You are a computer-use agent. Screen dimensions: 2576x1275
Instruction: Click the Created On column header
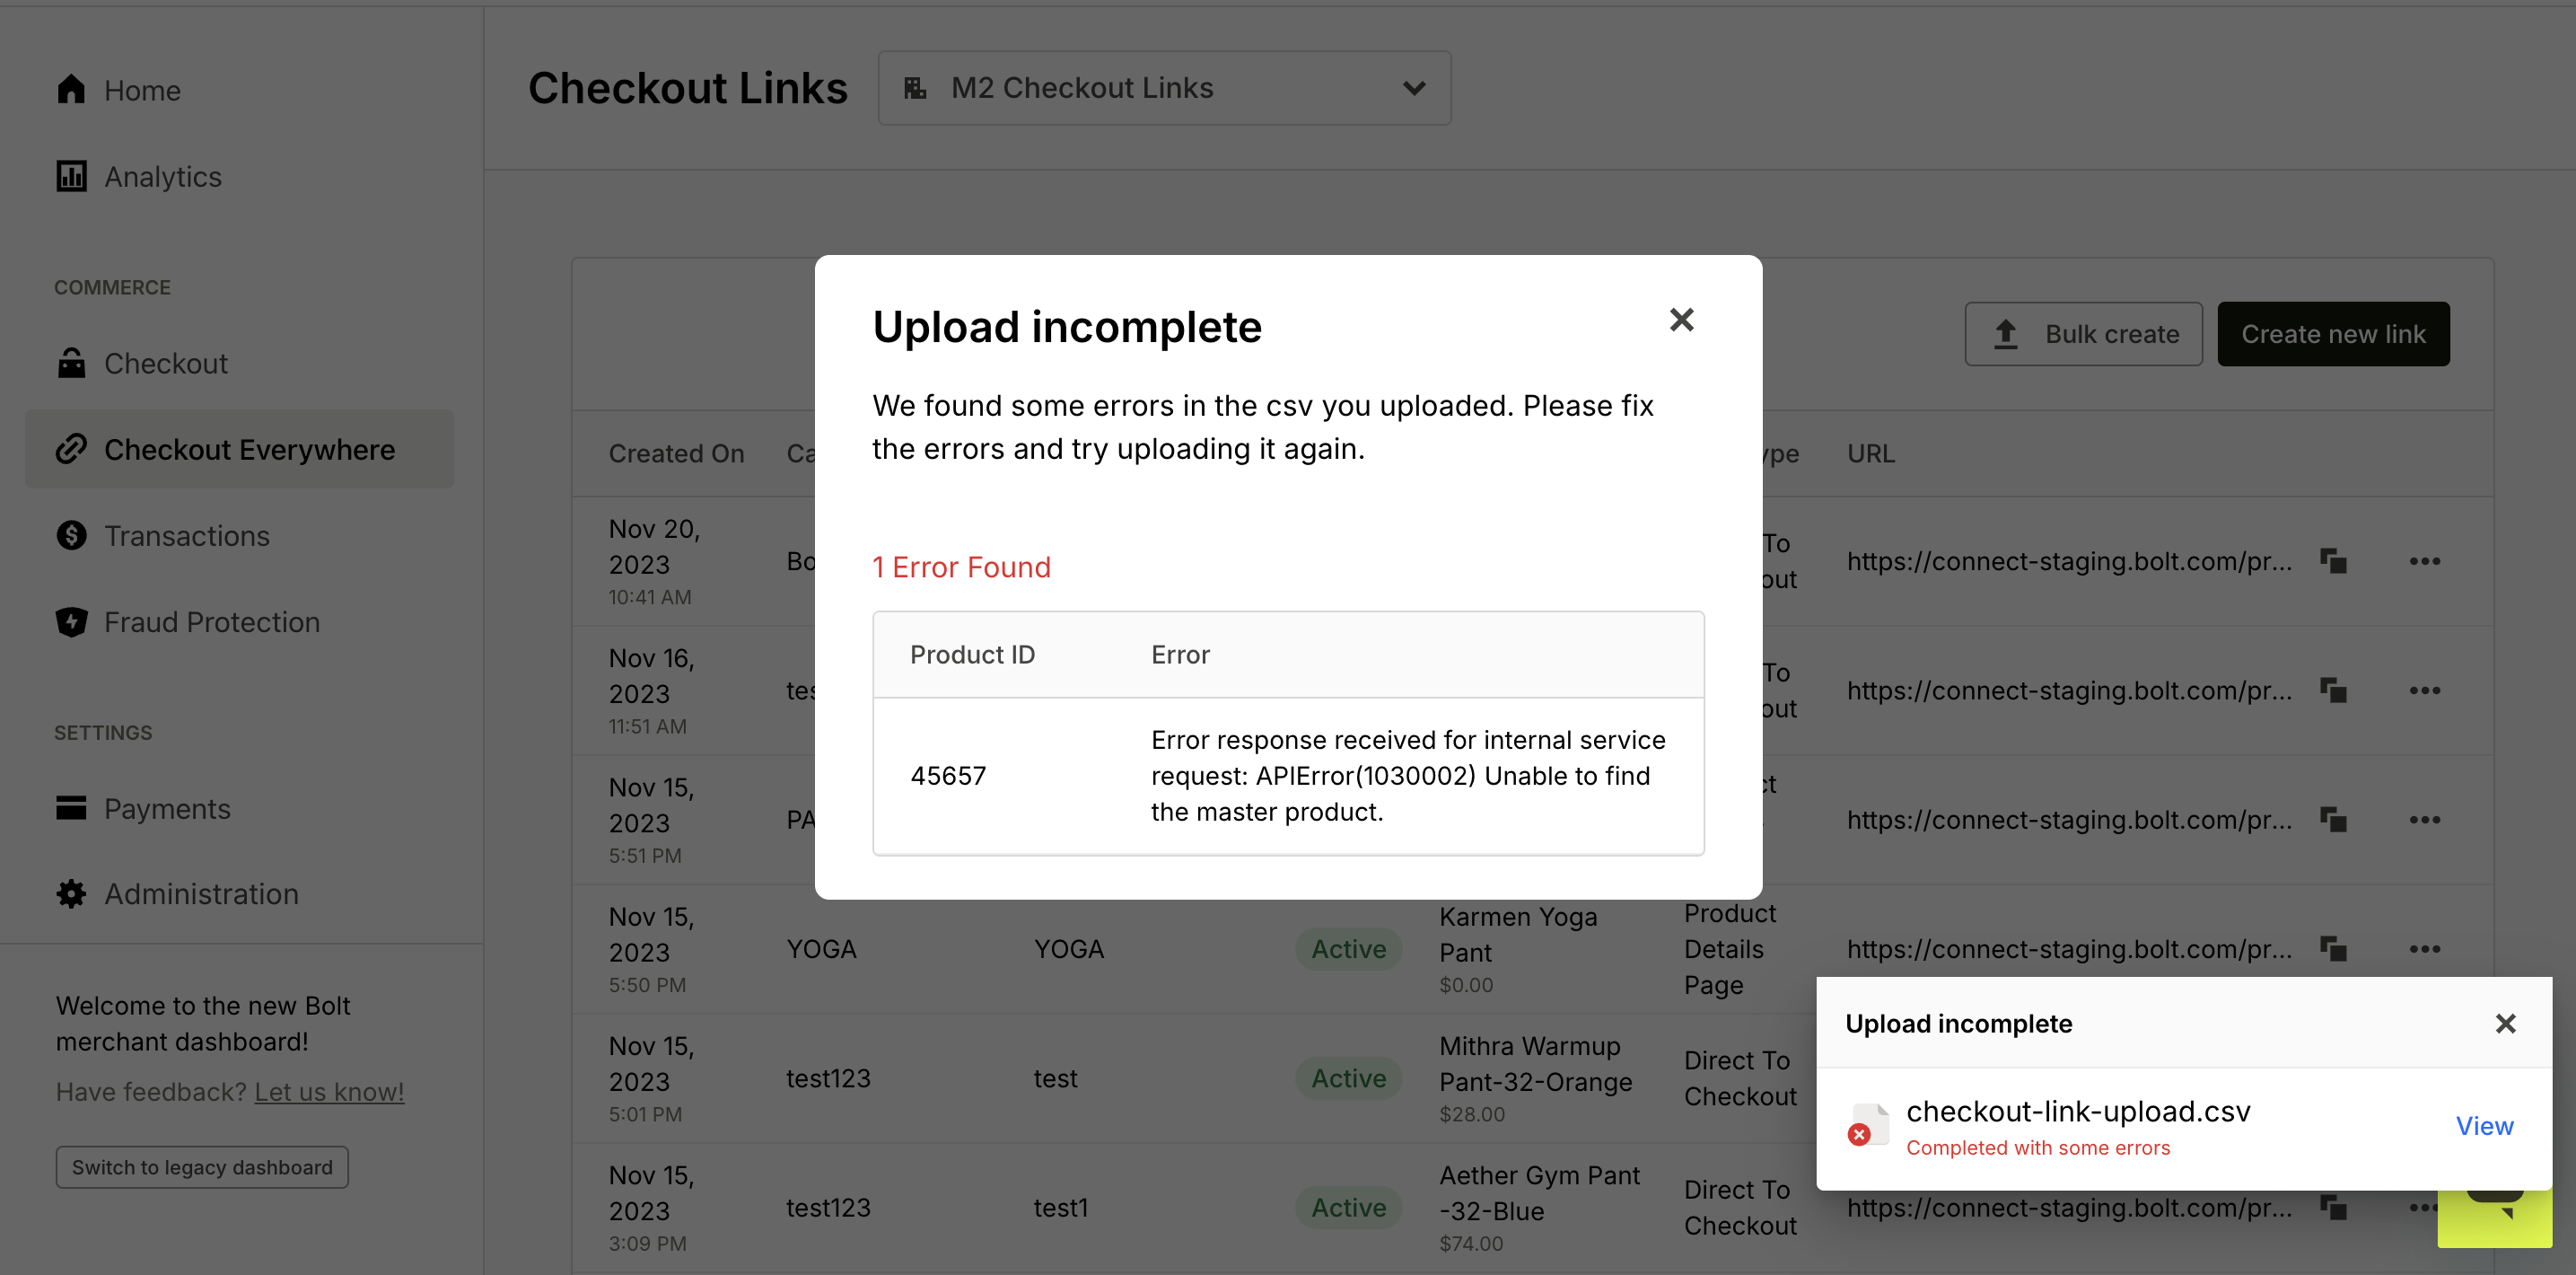(676, 454)
